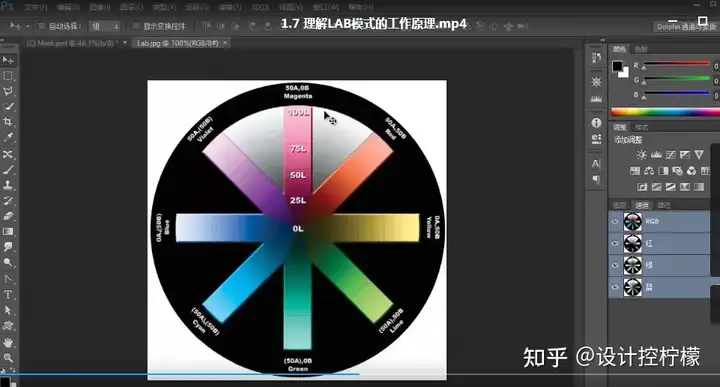Select the Move tool in the toolbox
This screenshot has height=387, width=720.
[x=8, y=60]
